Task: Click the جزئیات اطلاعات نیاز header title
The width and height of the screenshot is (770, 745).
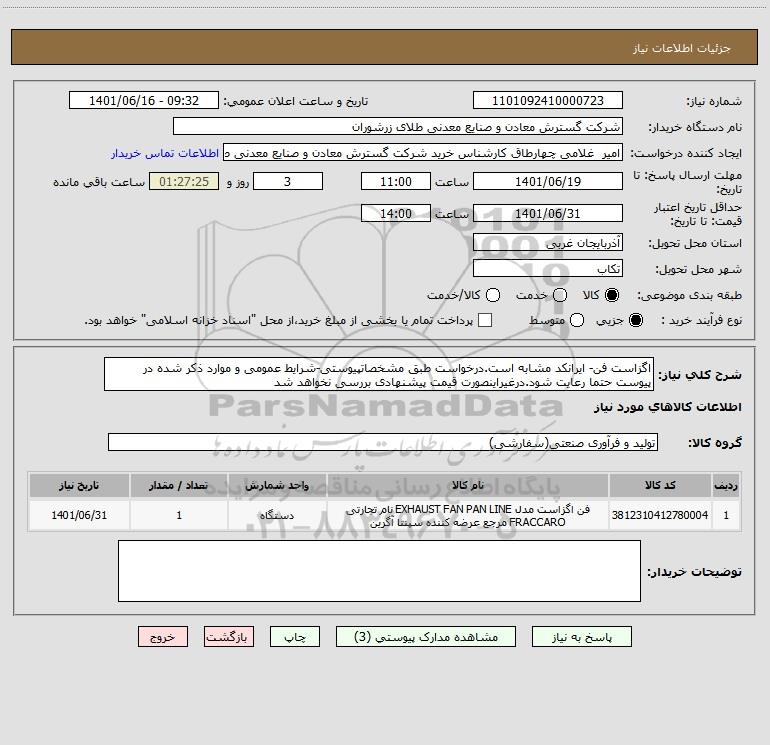Action: pos(681,48)
